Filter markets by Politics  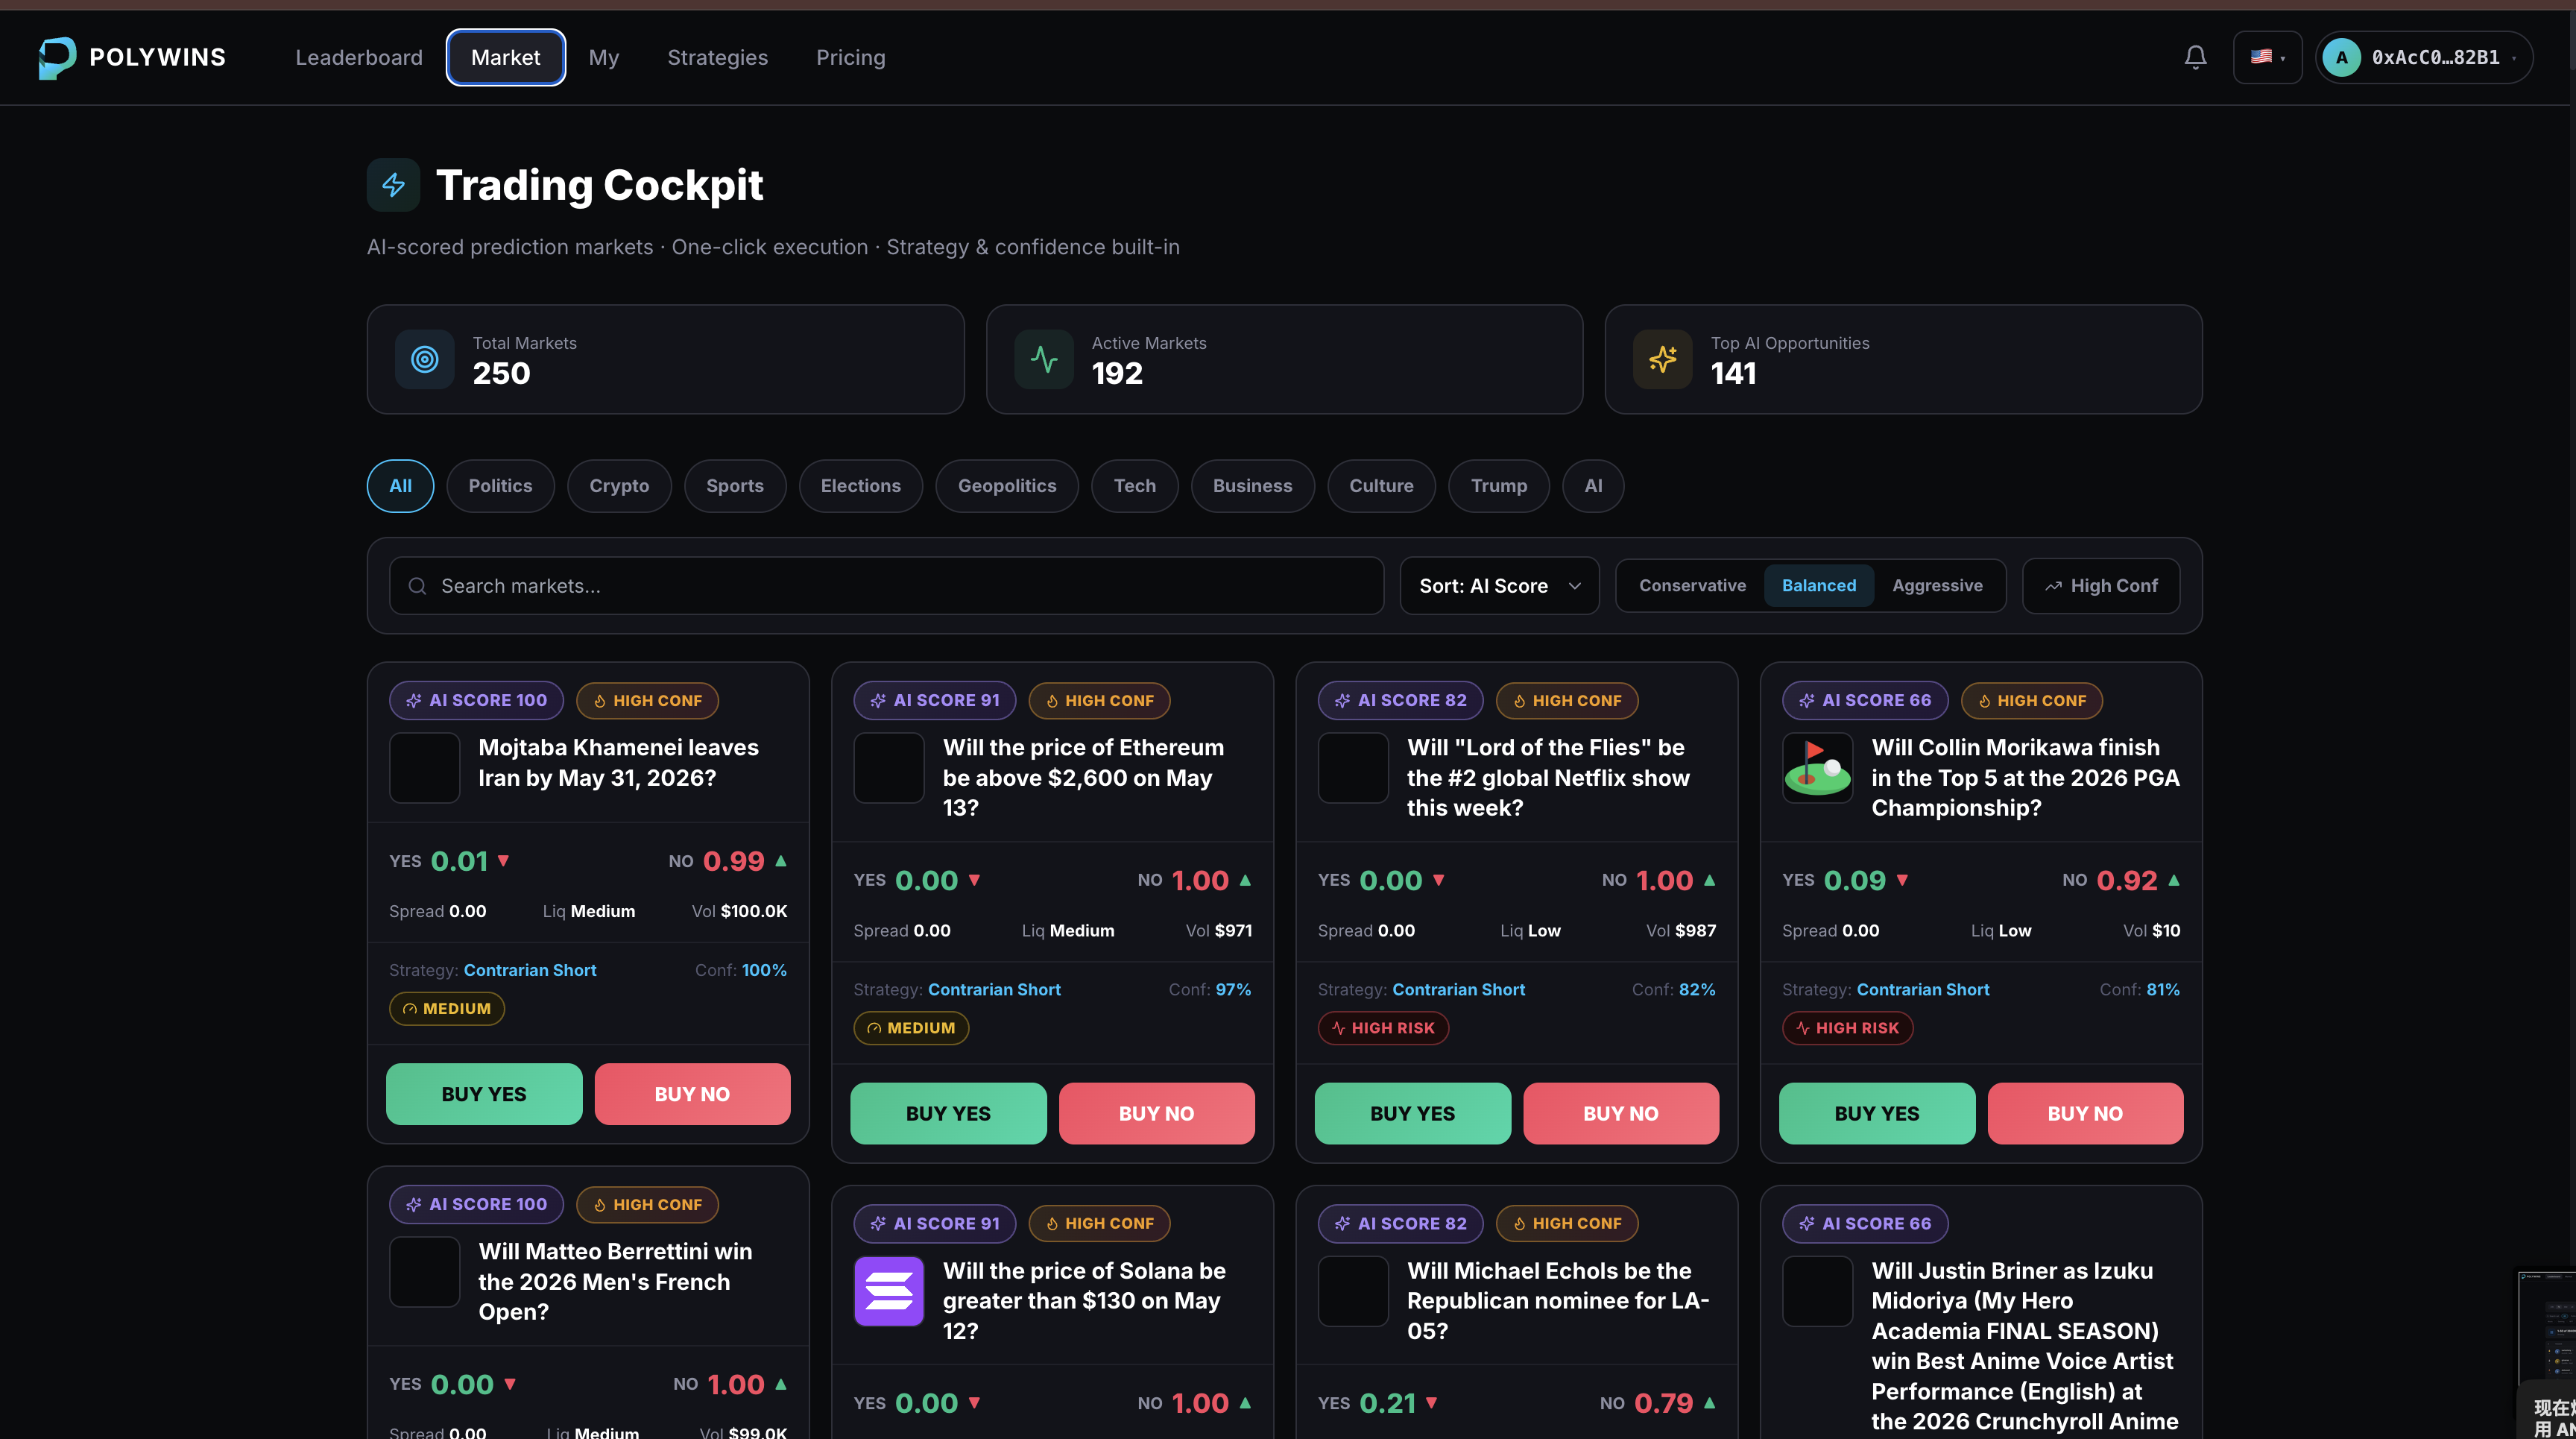[500, 486]
